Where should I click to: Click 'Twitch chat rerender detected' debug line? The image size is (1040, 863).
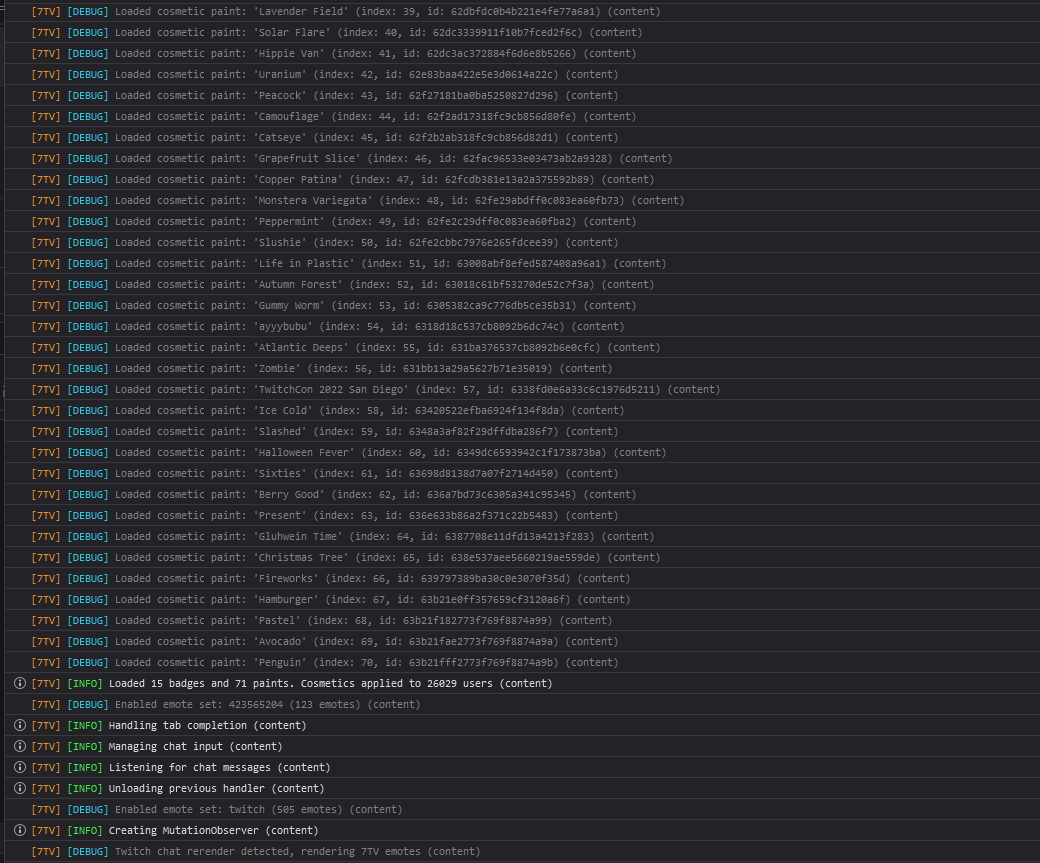coord(523,851)
